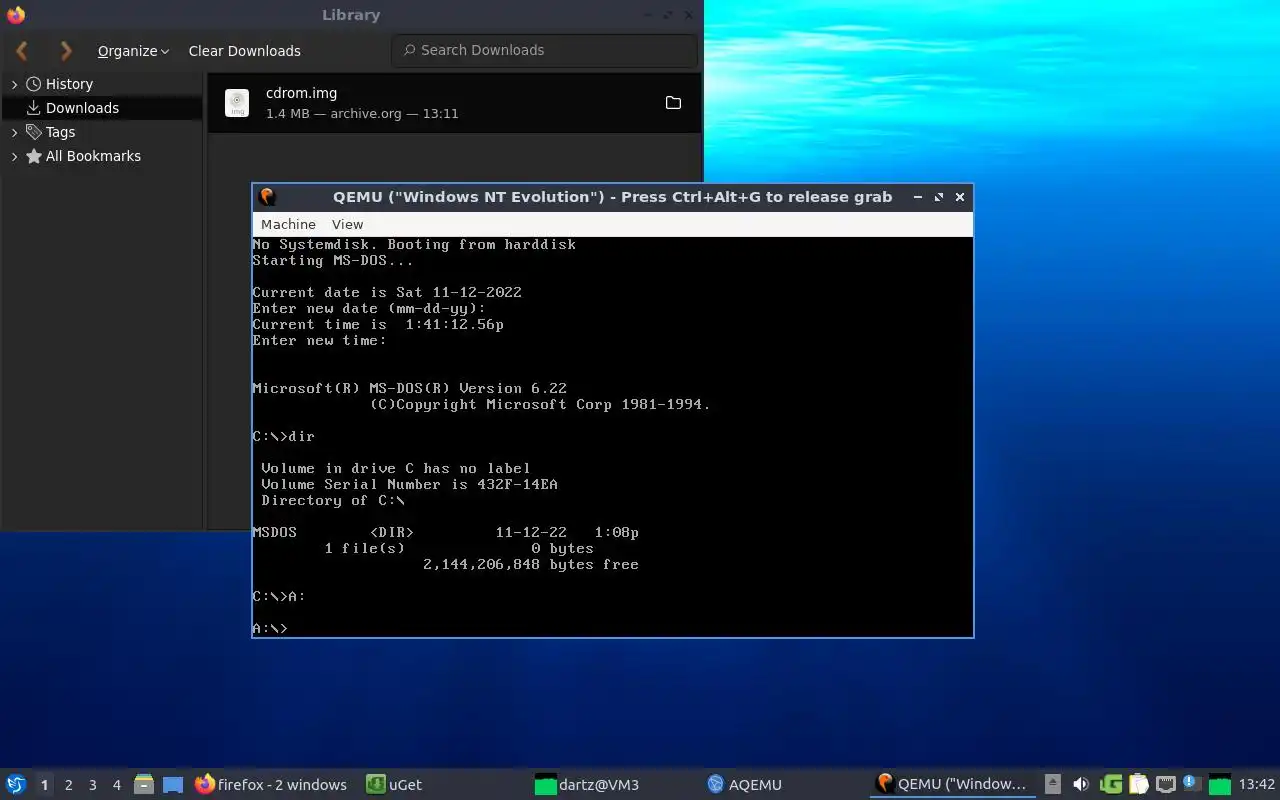Viewport: 1280px width, 800px height.
Task: Expand the Tags tree node
Action: pyautogui.click(x=14, y=132)
